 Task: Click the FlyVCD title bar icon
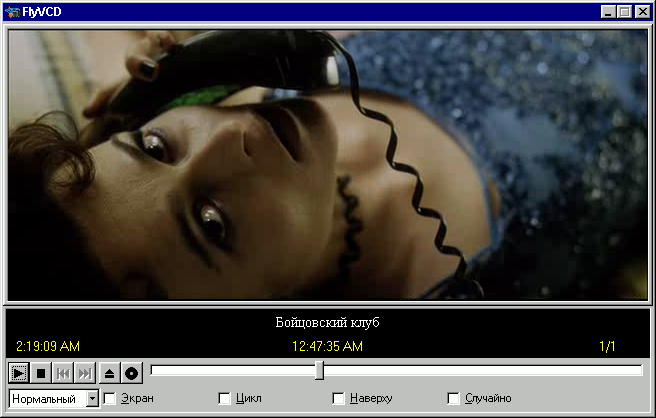pos(12,12)
